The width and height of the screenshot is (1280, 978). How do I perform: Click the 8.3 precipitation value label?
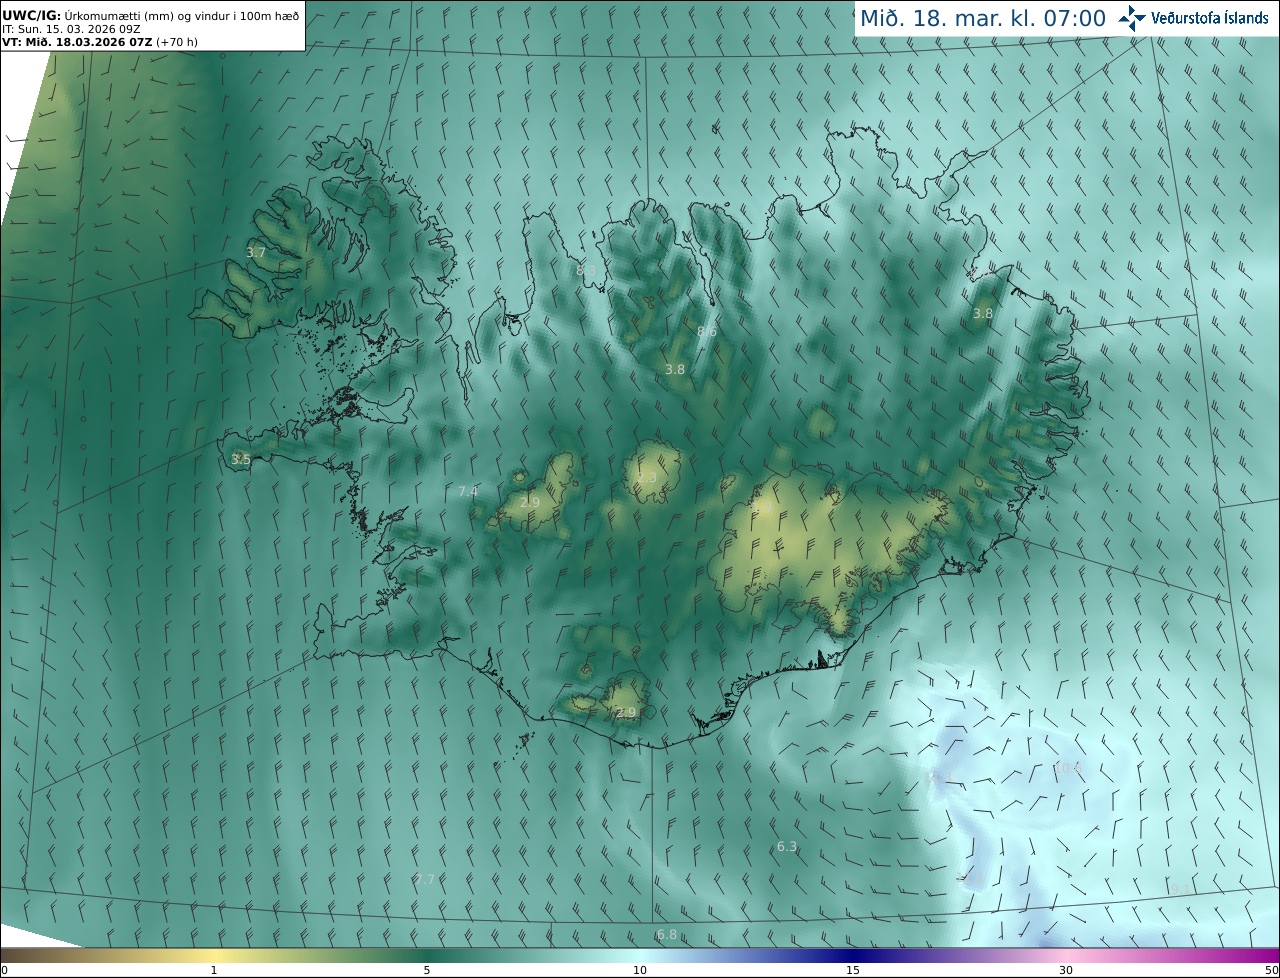point(586,270)
